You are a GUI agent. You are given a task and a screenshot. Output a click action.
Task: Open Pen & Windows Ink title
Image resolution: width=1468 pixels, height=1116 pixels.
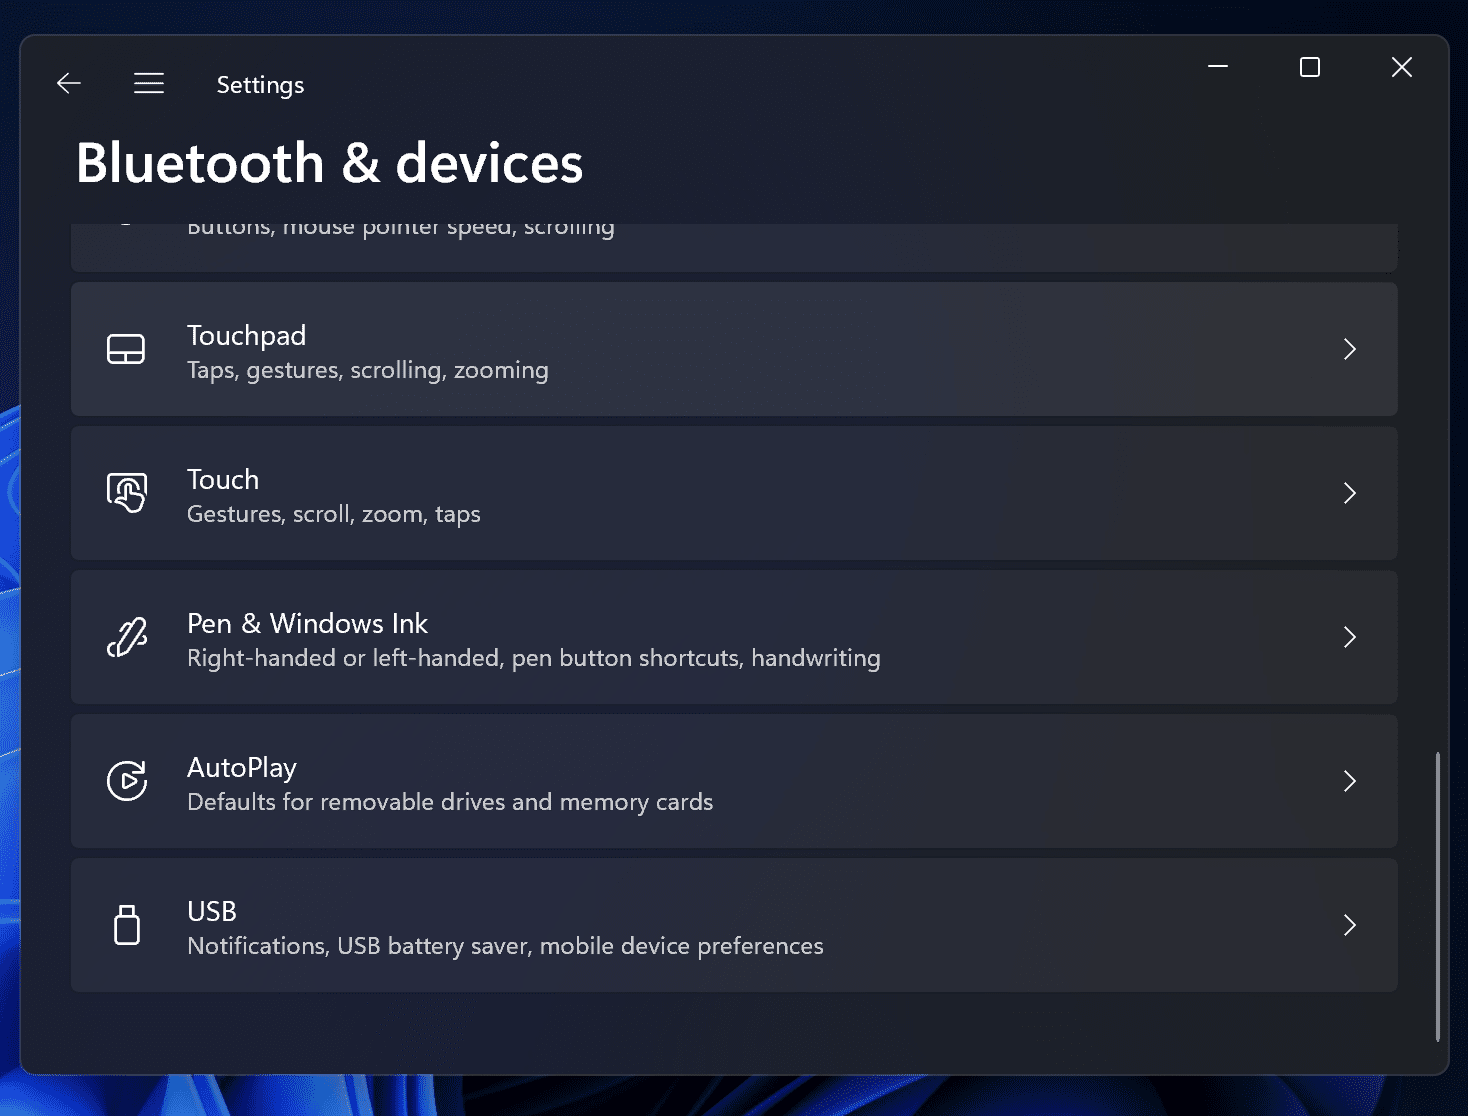coord(307,624)
